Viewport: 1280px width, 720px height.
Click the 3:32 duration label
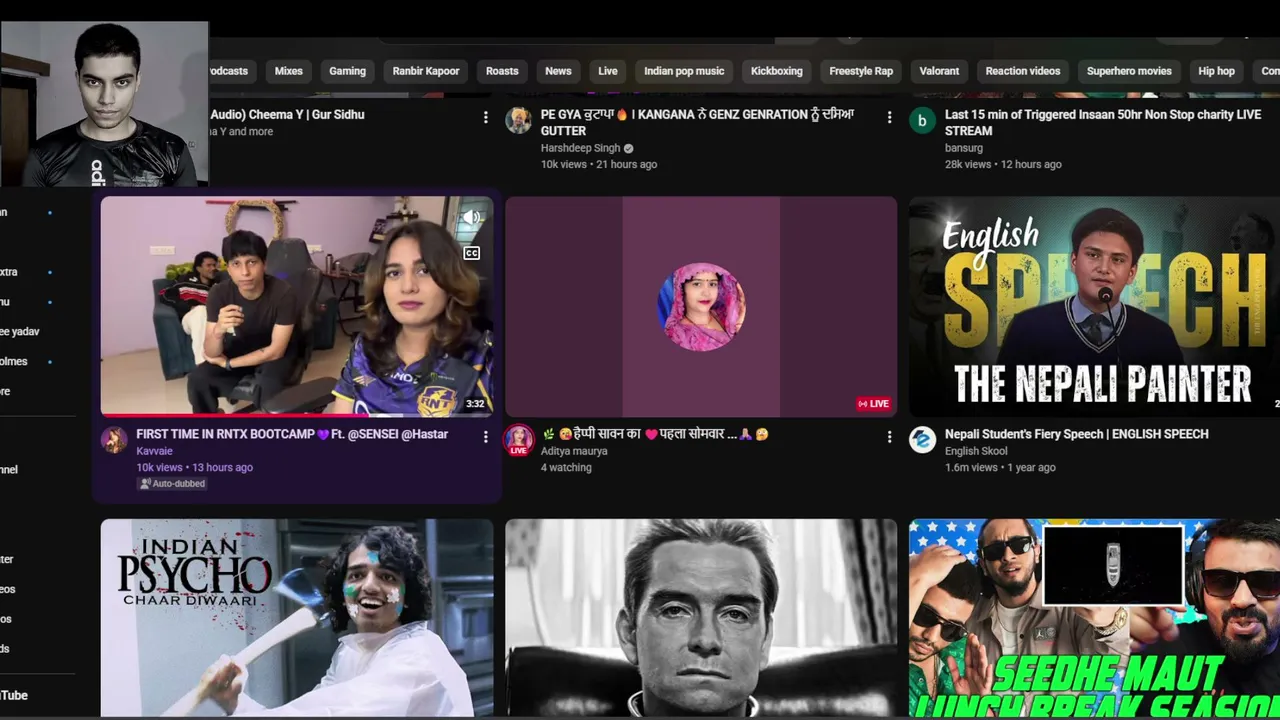[x=475, y=404]
